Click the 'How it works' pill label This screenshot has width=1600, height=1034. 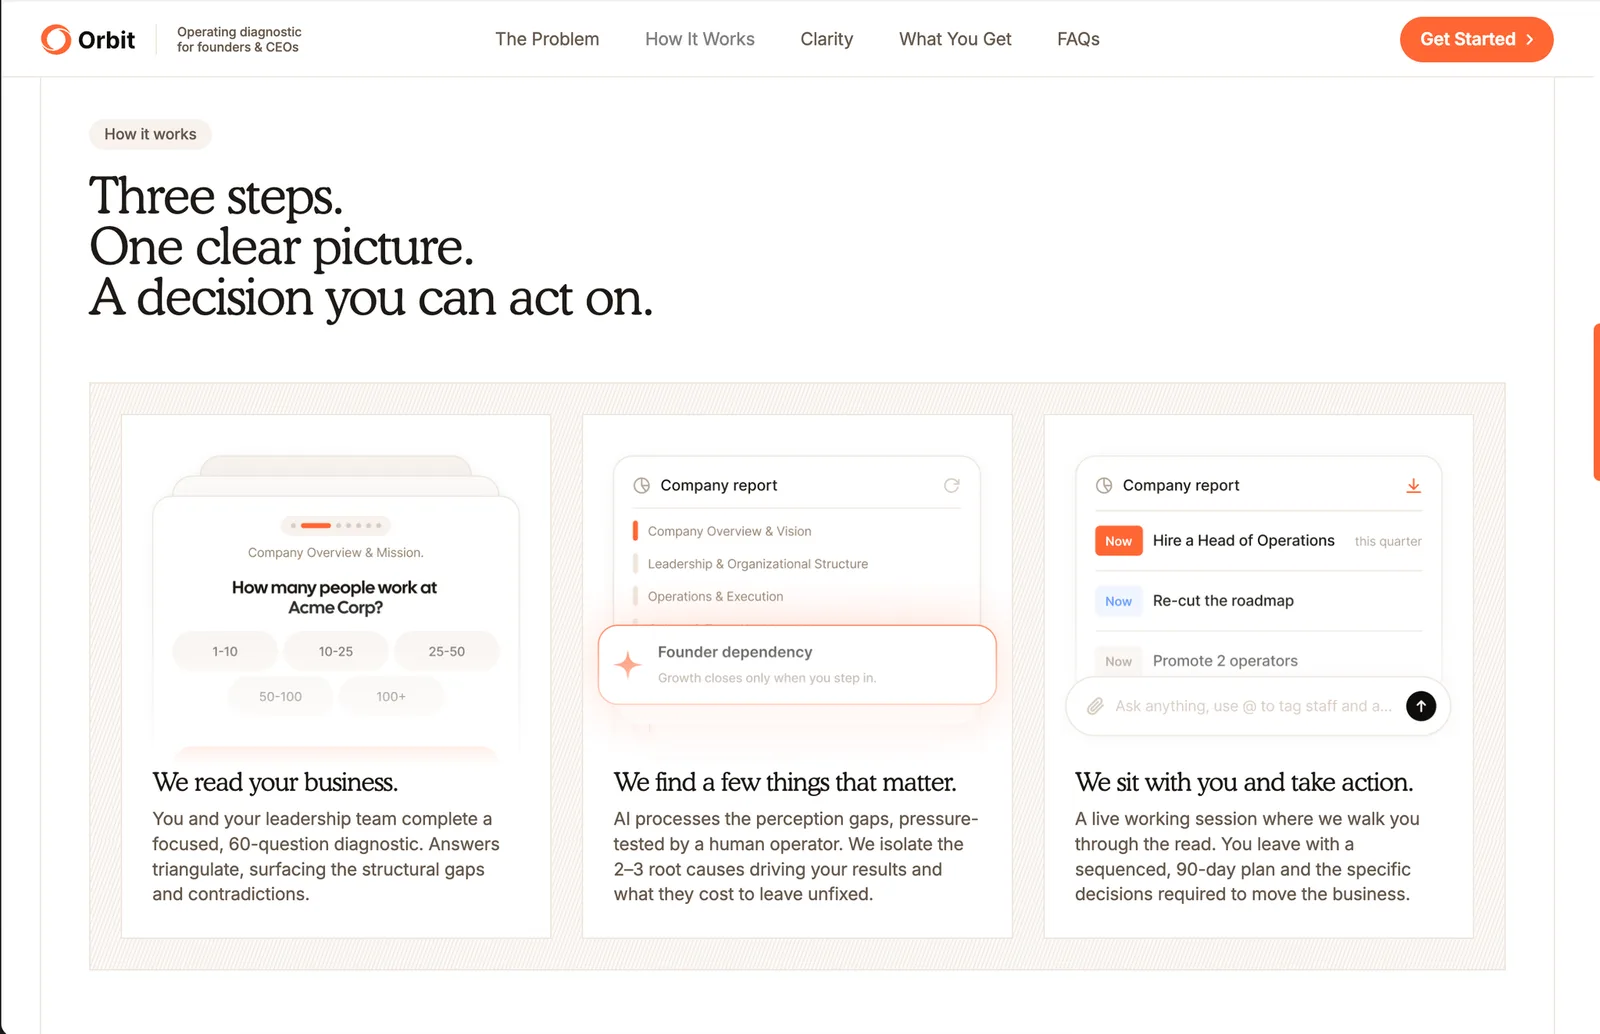150,134
